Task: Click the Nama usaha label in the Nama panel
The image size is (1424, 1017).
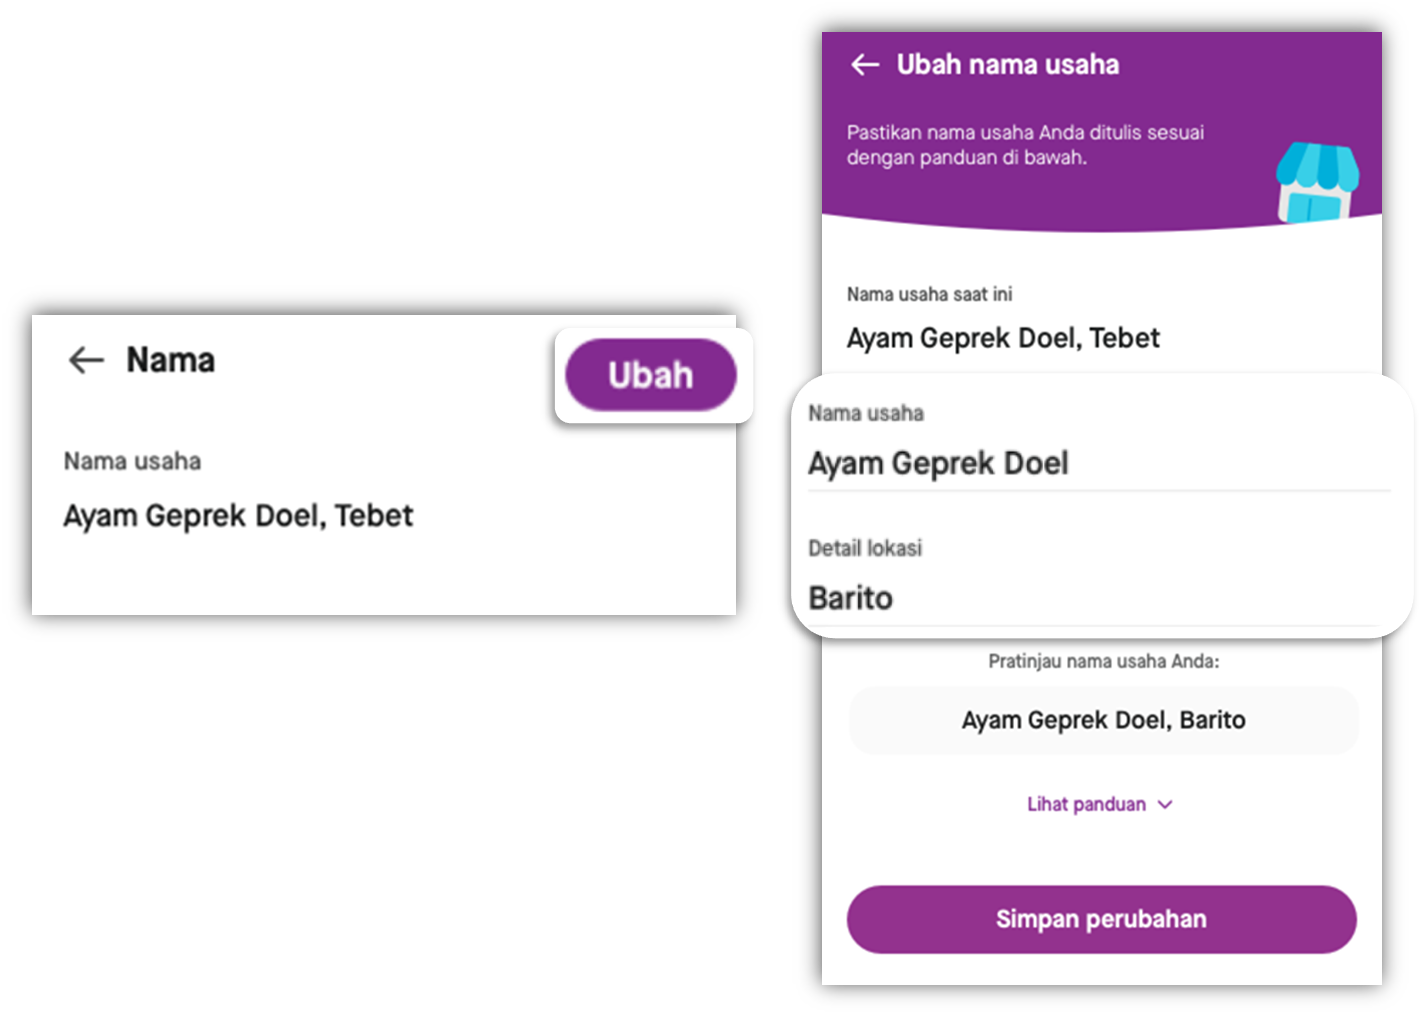Action: [x=132, y=461]
